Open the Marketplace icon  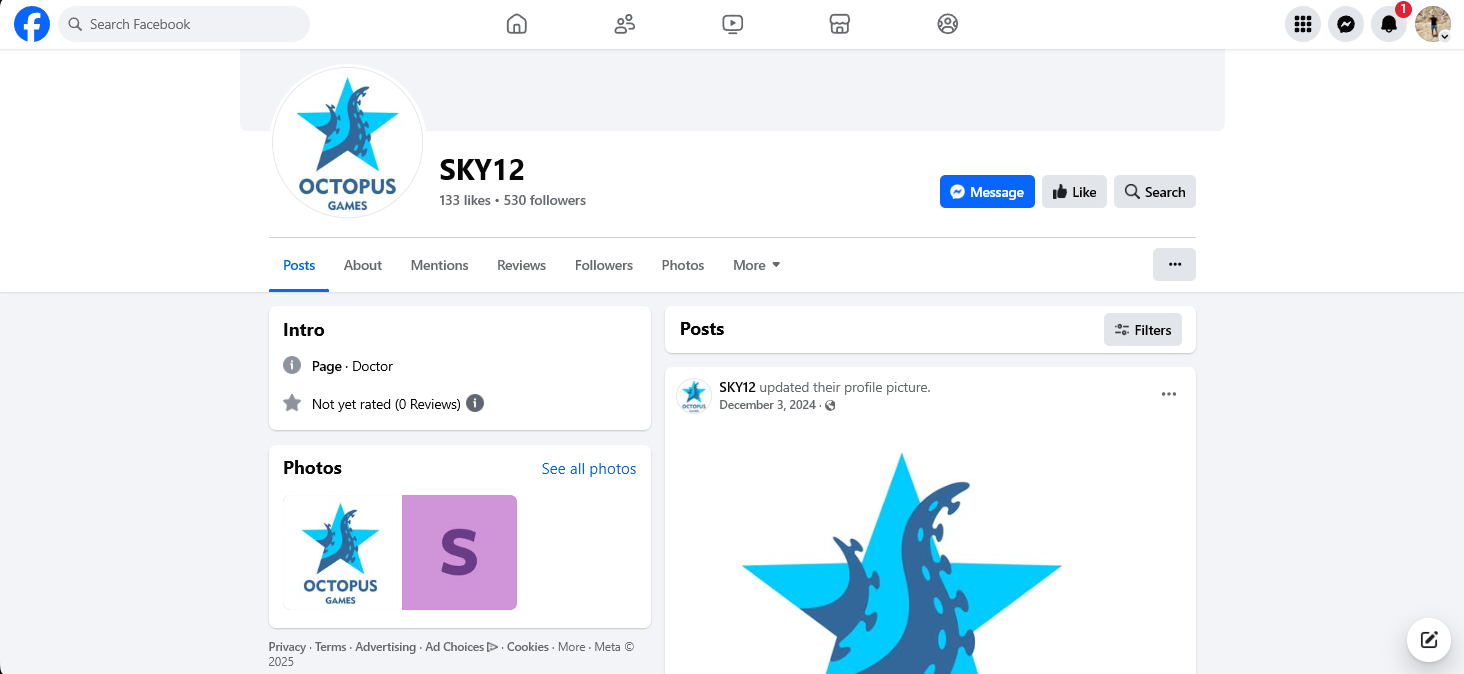[x=840, y=24]
